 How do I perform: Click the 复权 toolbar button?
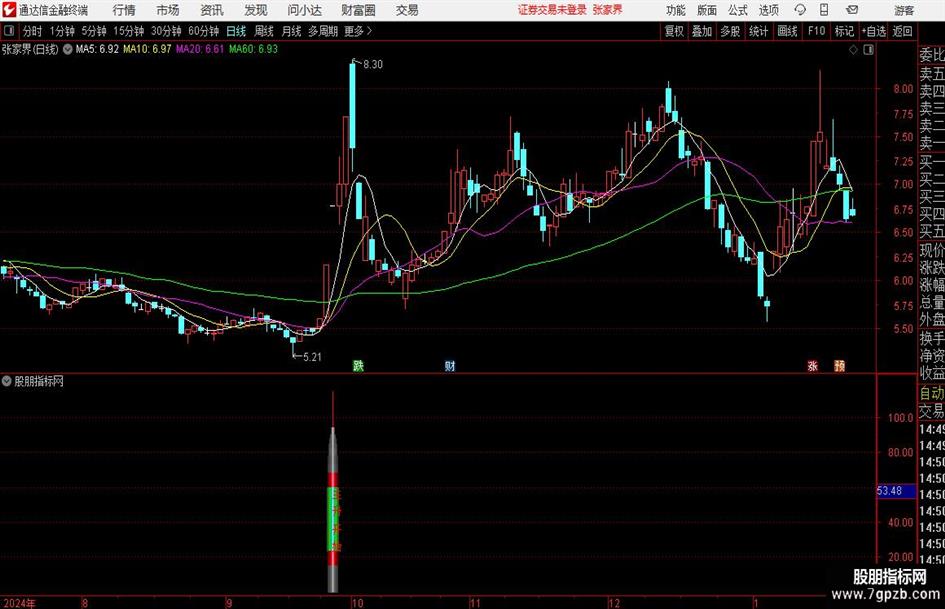click(674, 31)
